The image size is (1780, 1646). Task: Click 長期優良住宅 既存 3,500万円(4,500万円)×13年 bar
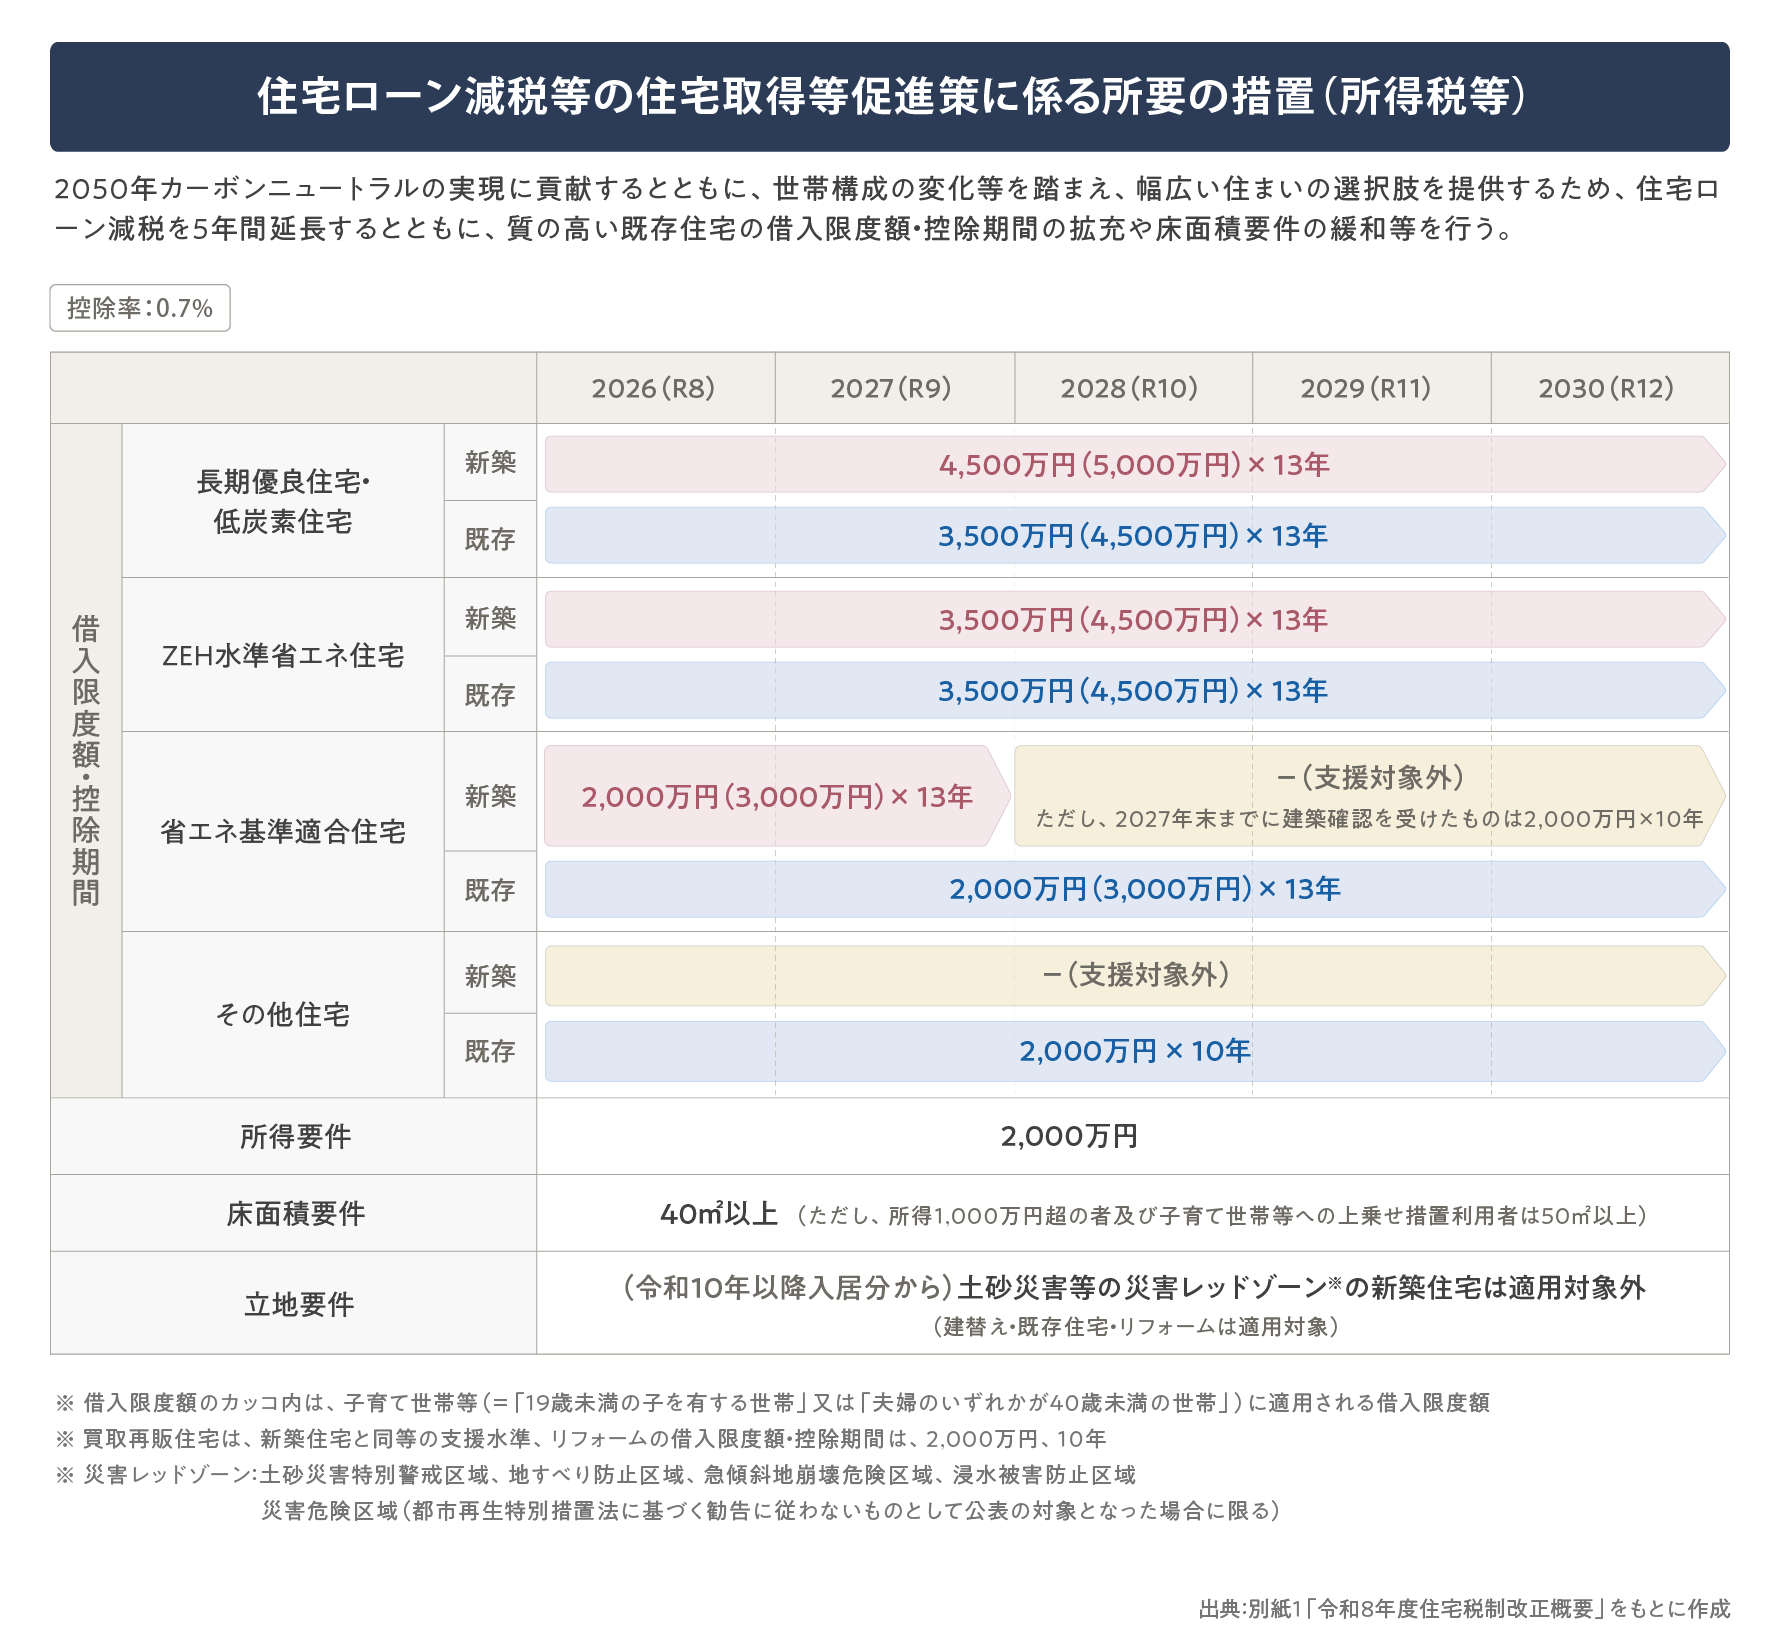click(x=1135, y=536)
